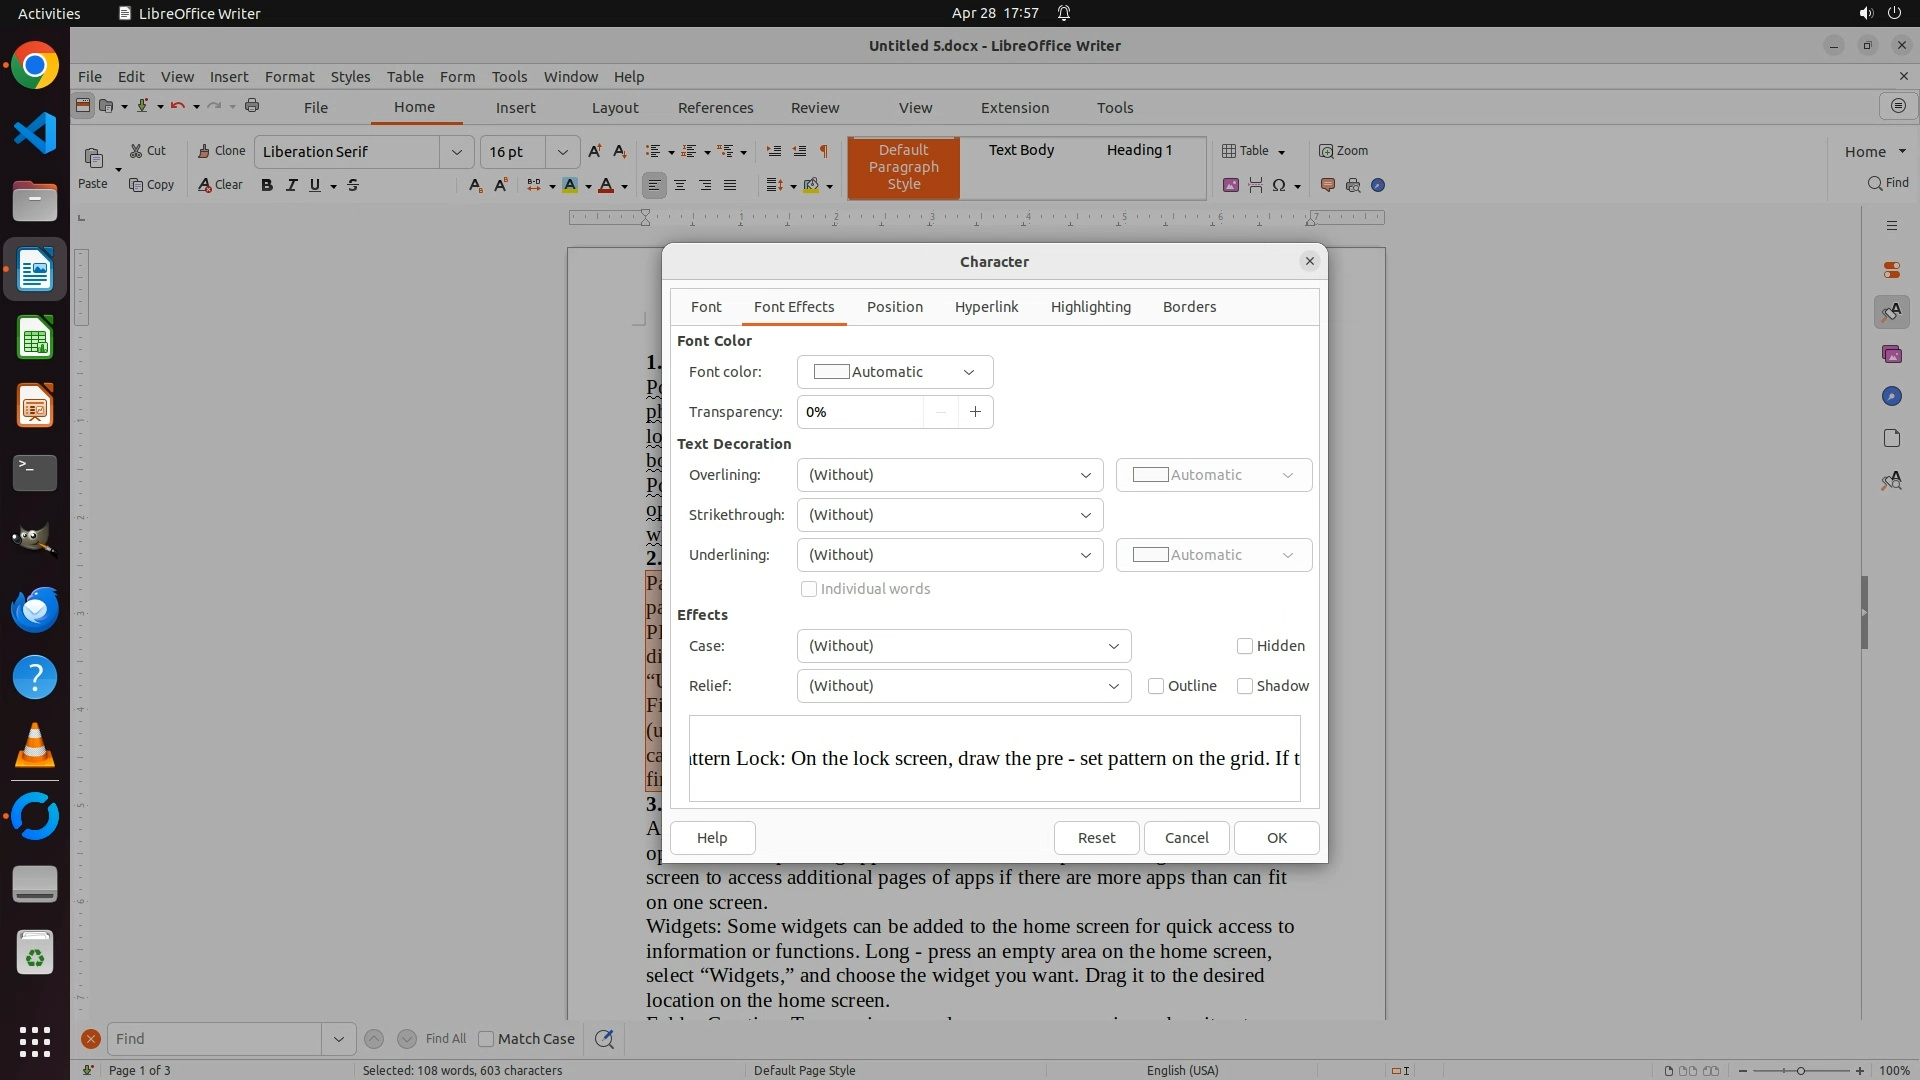
Task: Click the Print icon in toolbar
Action: point(252,106)
